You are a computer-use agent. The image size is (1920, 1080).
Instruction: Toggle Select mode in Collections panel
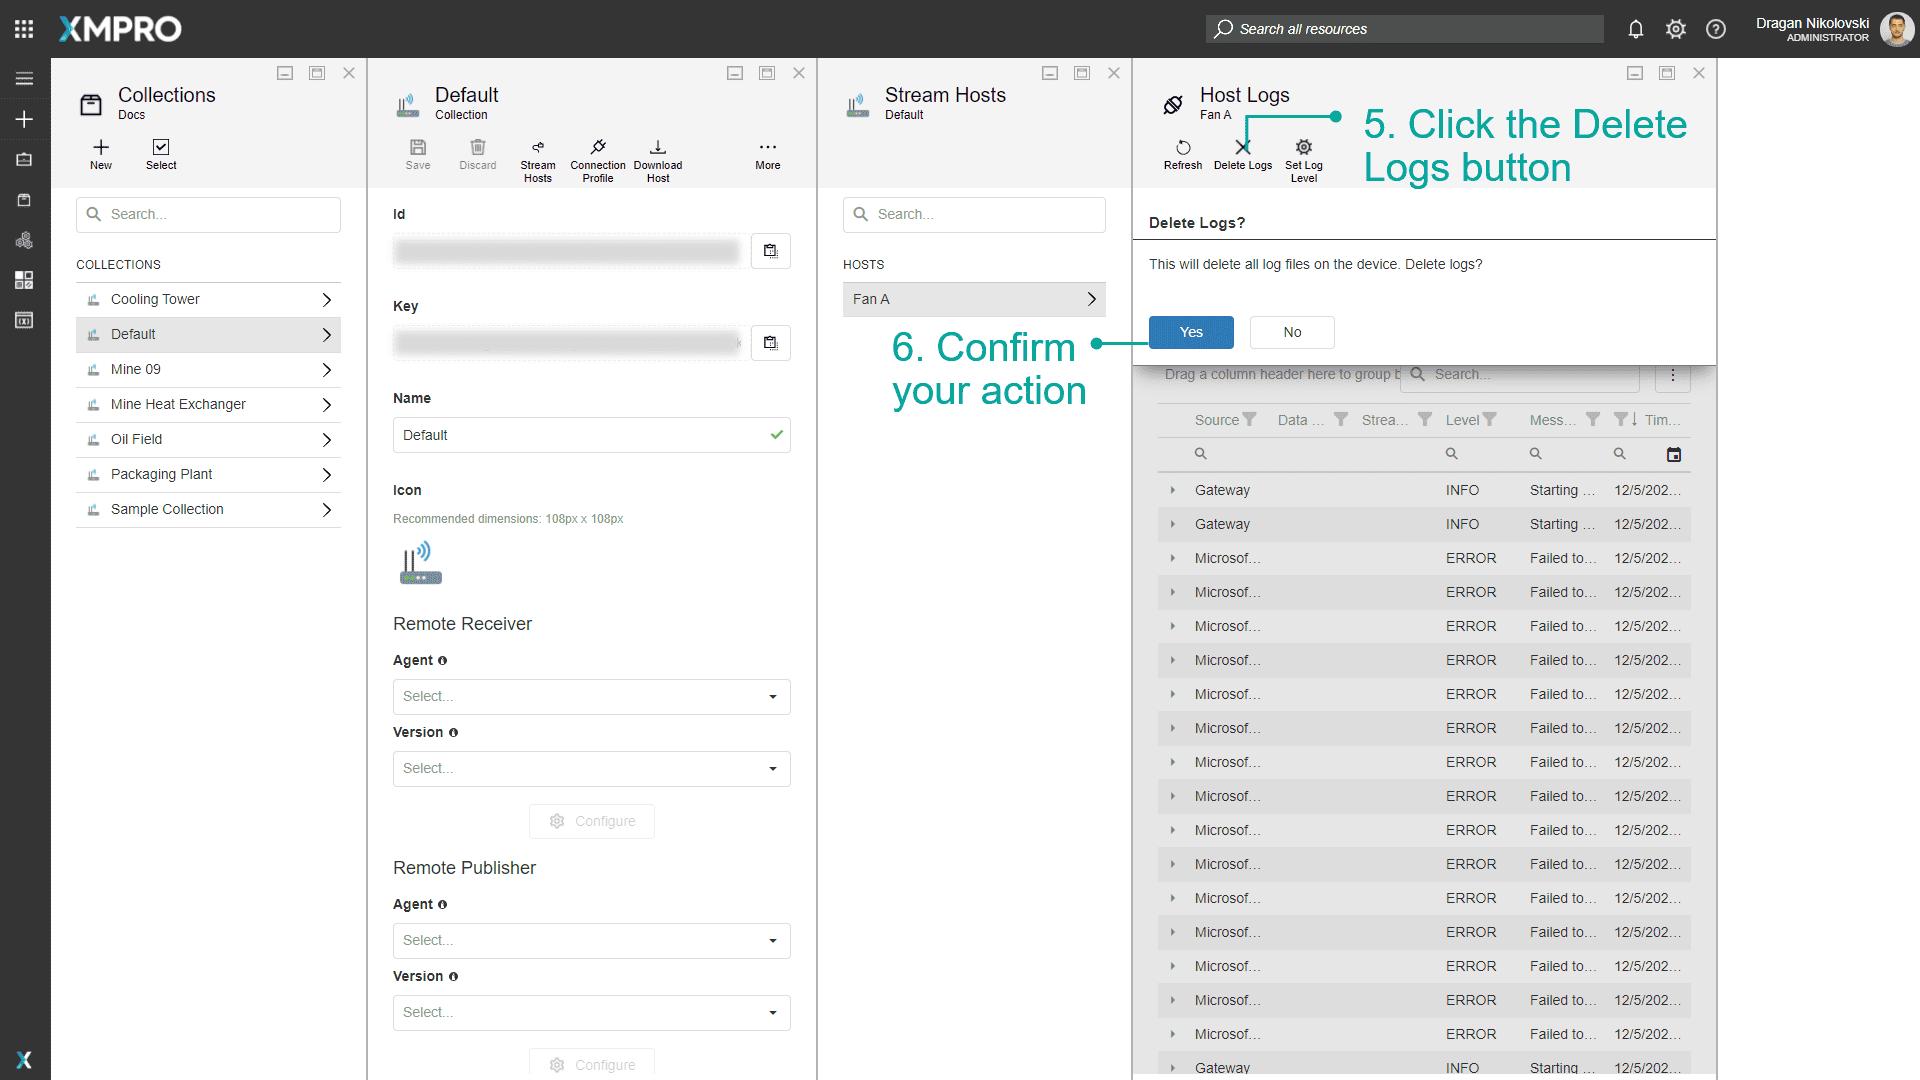[x=161, y=148]
